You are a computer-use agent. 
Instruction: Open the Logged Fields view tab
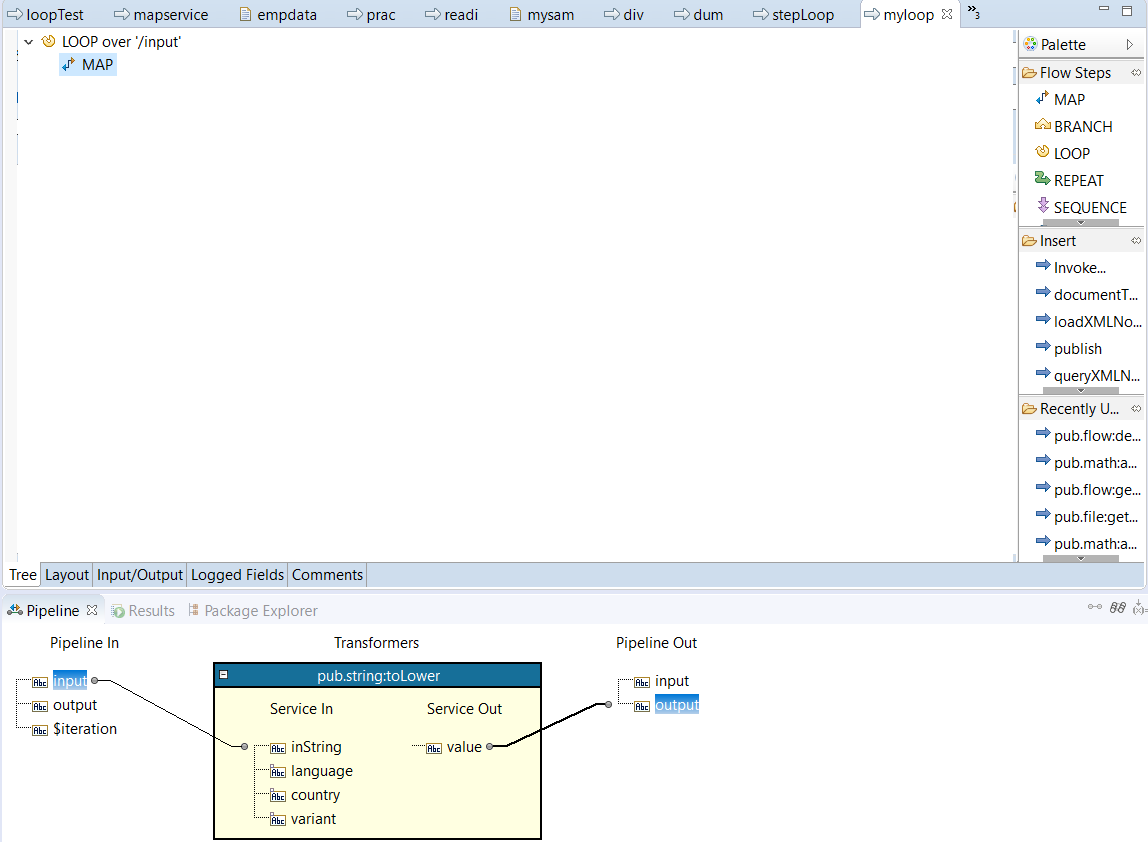[x=237, y=575]
